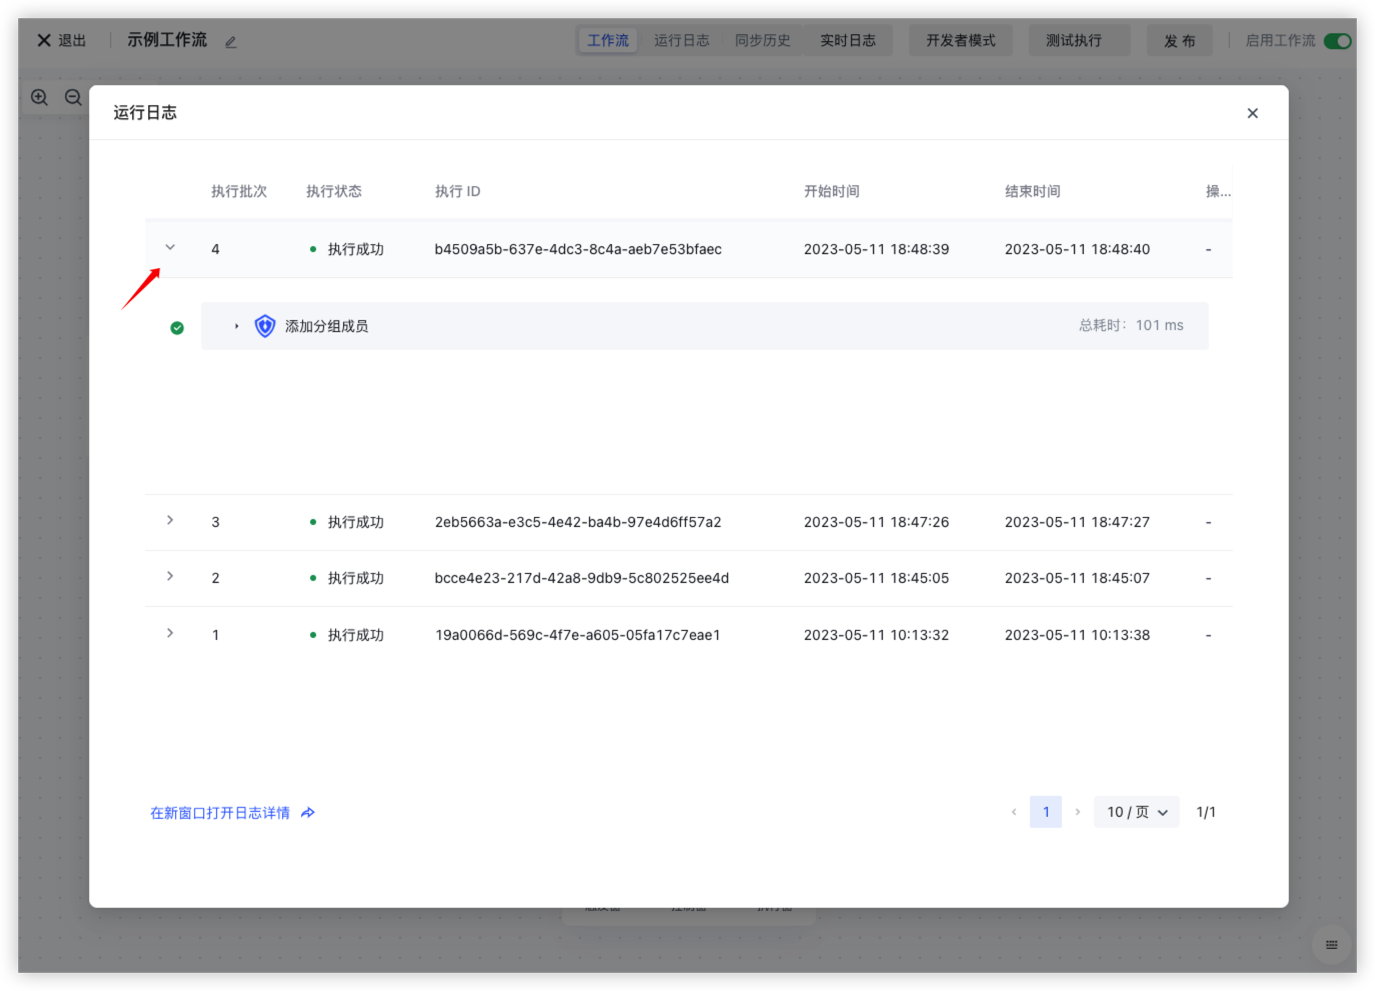Close the 运行日志 dialog
The image size is (1375, 991).
click(x=1252, y=113)
